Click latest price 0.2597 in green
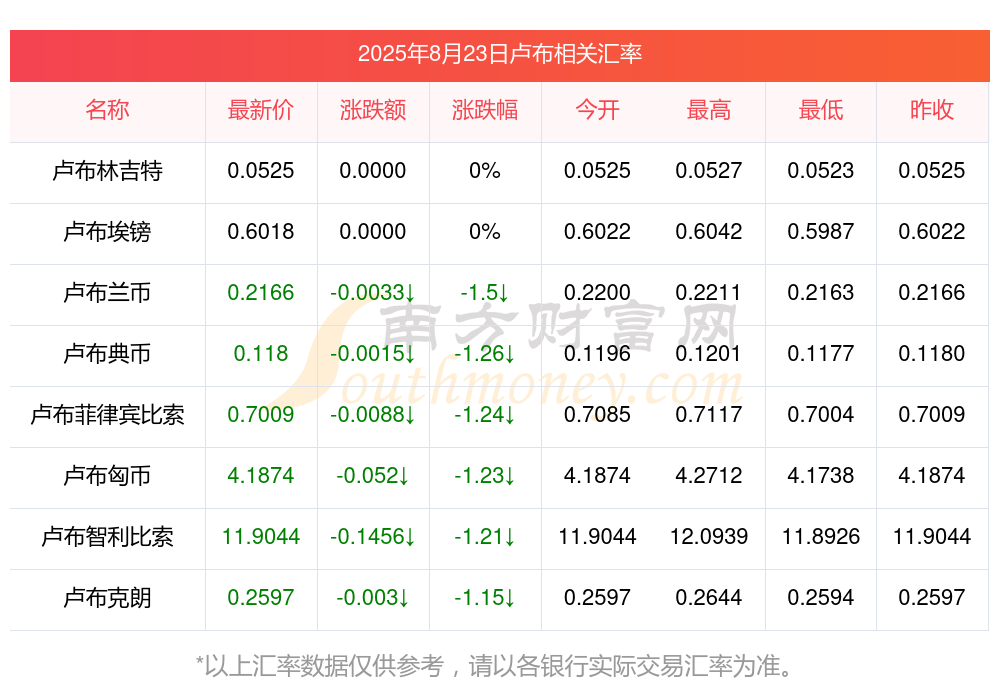Viewport: 1000px width, 698px height. (x=261, y=598)
